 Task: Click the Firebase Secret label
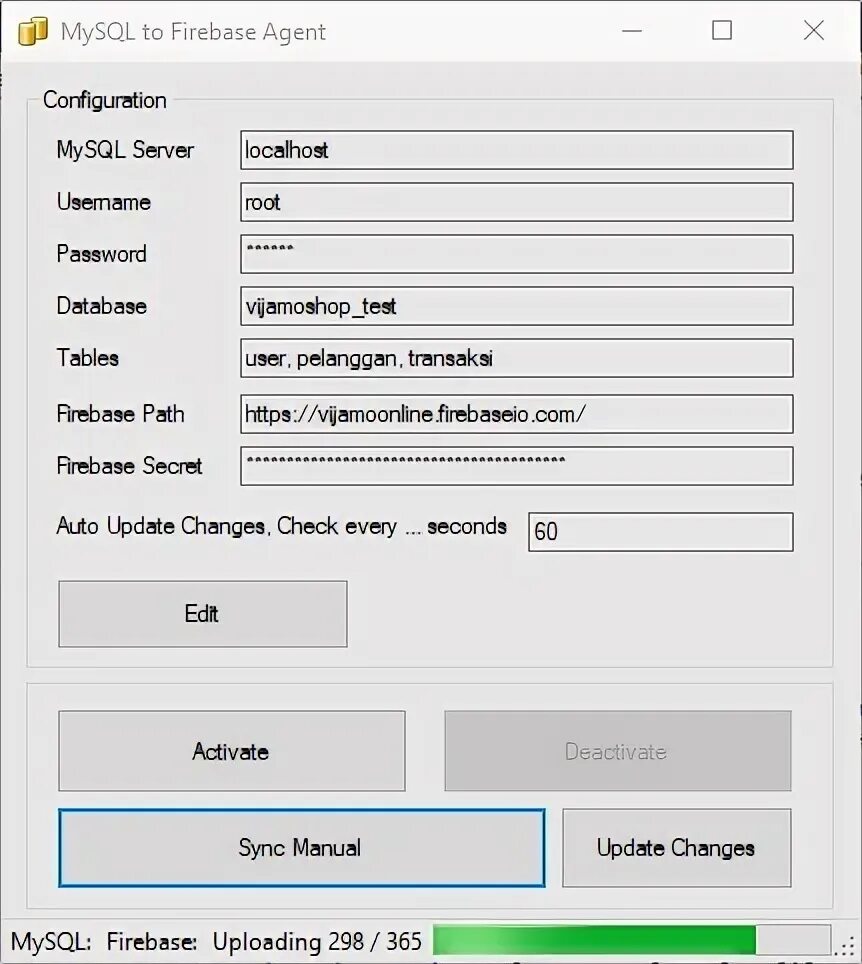coord(129,466)
